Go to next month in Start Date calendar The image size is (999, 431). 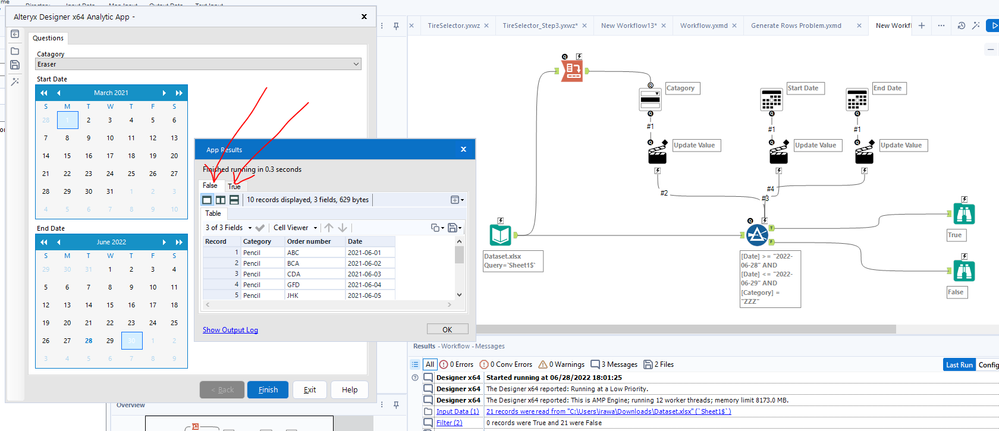pos(164,93)
